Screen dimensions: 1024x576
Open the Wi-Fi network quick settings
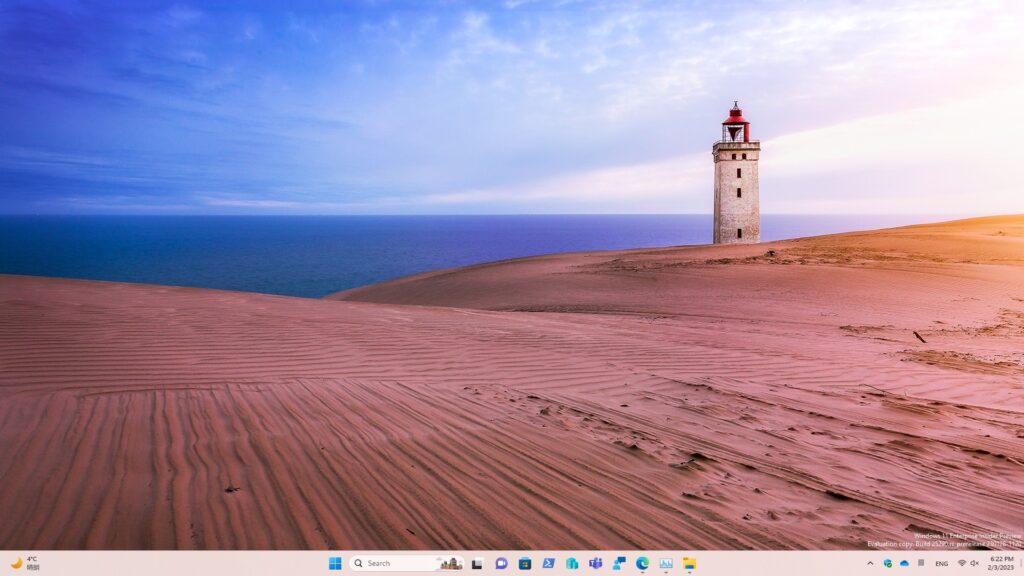pos(962,563)
